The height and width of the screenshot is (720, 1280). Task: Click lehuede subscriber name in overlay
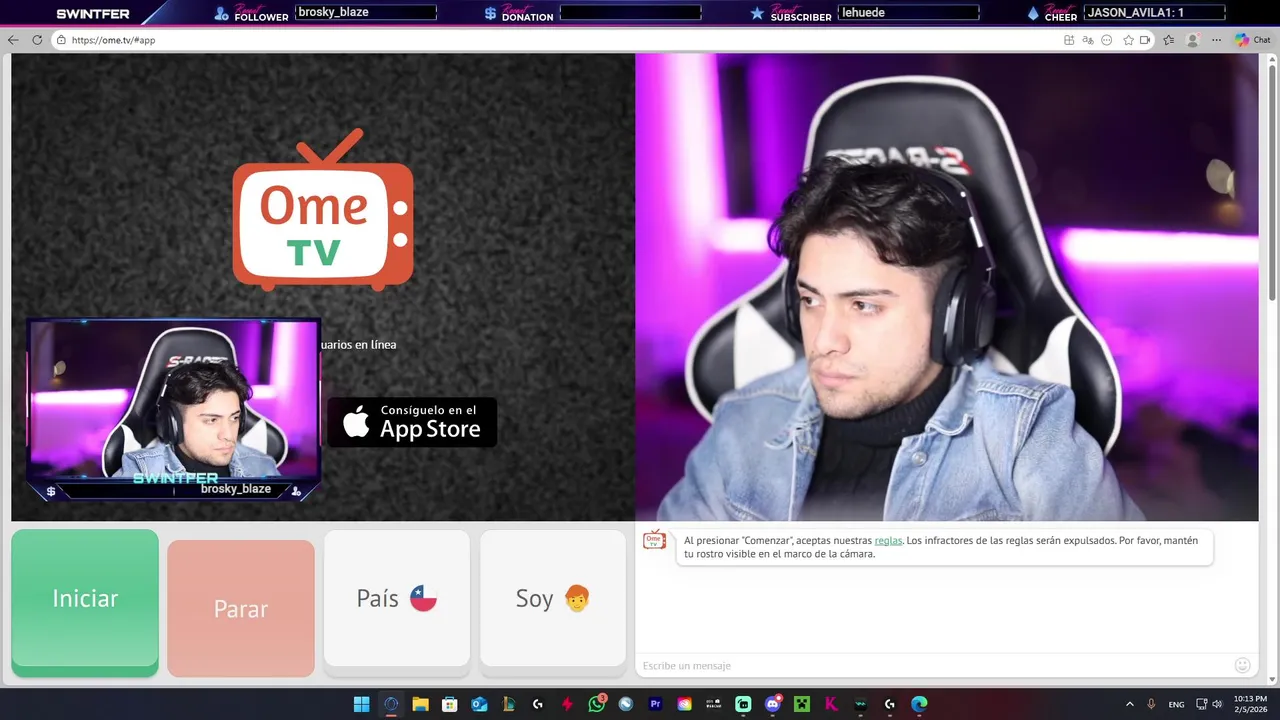[x=863, y=13]
